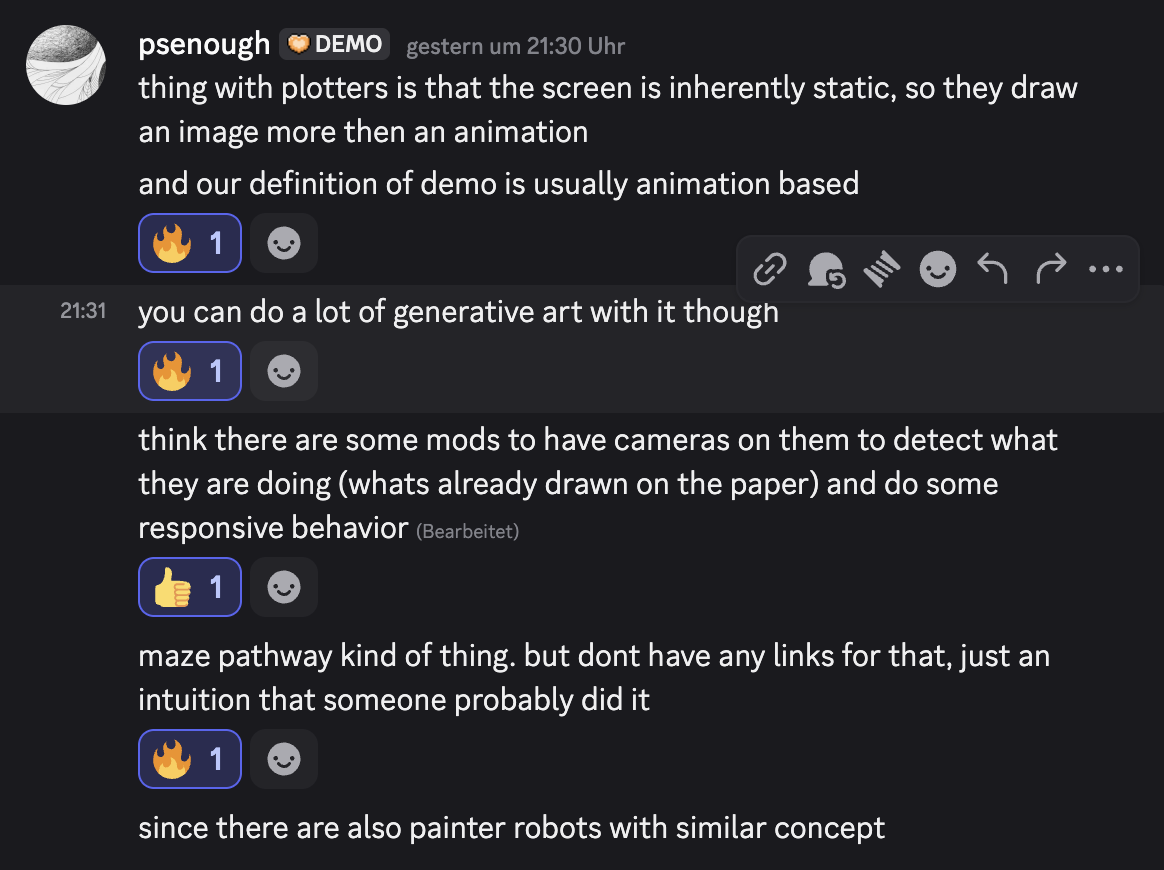Add reaction beside the thumbs up pill
1164x870 pixels.
[284, 587]
